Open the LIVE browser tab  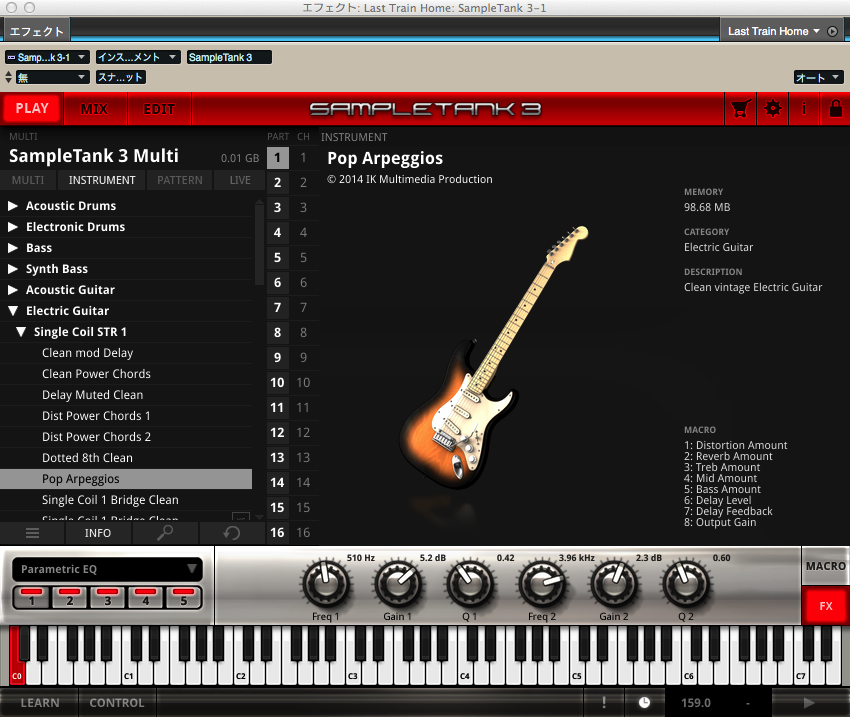click(240, 180)
